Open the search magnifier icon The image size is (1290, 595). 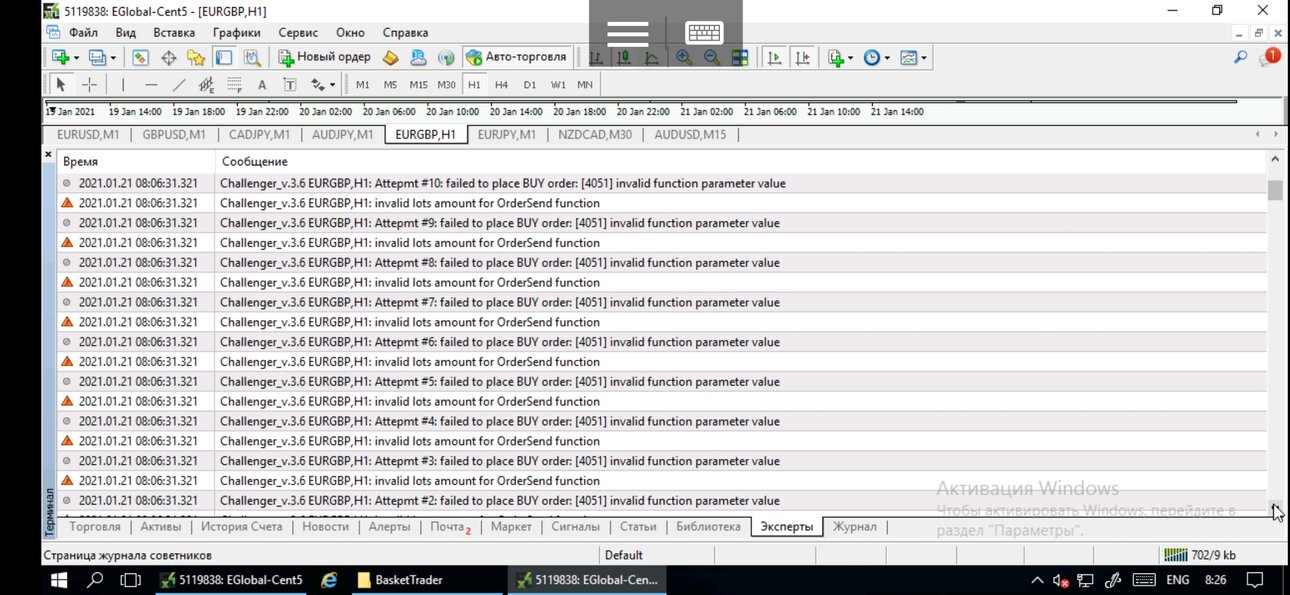(x=1241, y=58)
